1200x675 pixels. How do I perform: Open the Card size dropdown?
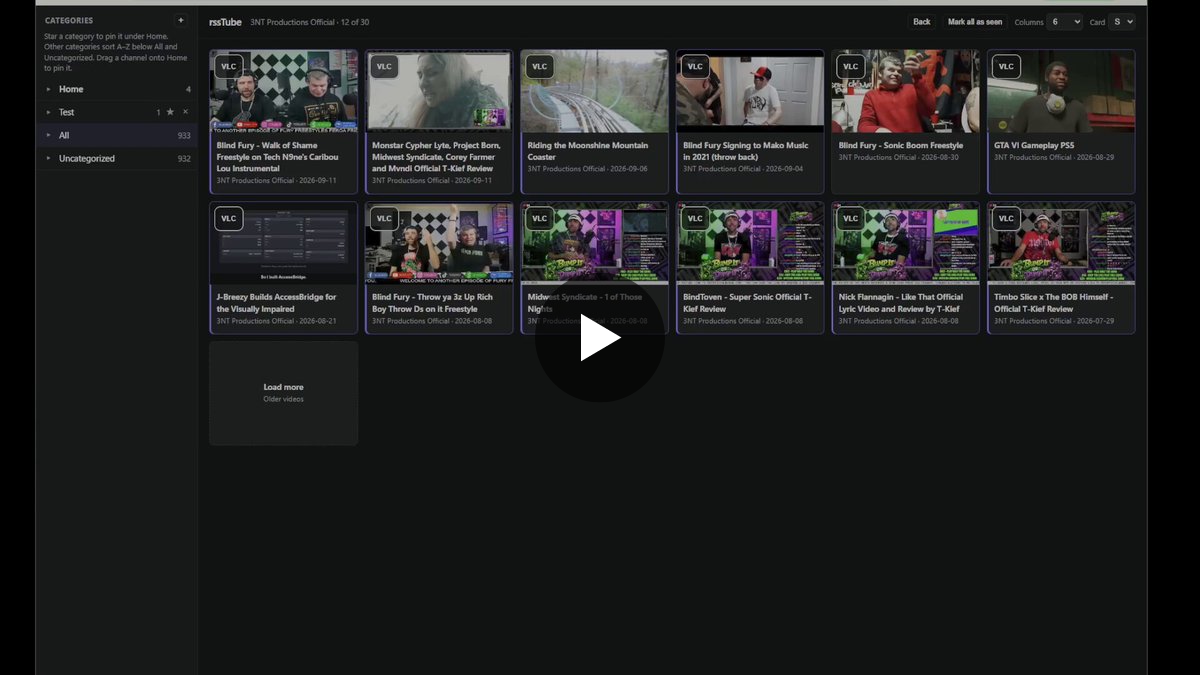(1122, 21)
